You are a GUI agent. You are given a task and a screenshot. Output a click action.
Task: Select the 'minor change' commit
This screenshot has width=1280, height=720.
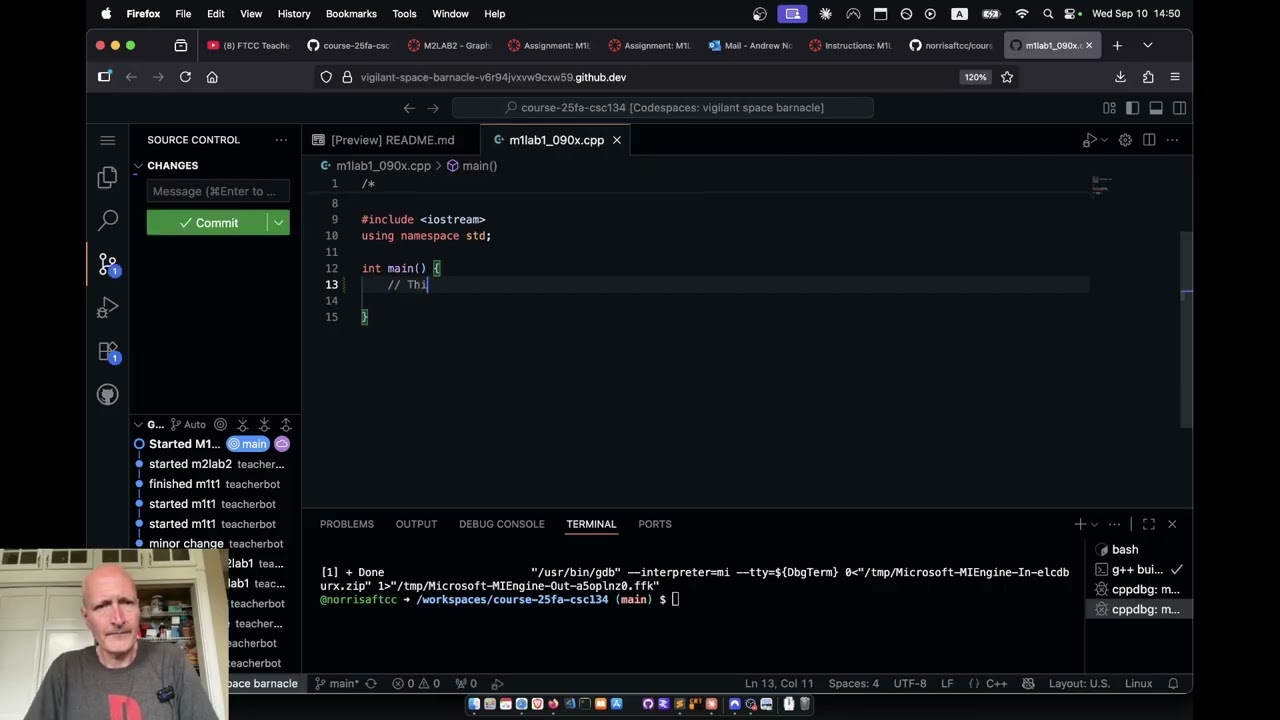coord(216,544)
